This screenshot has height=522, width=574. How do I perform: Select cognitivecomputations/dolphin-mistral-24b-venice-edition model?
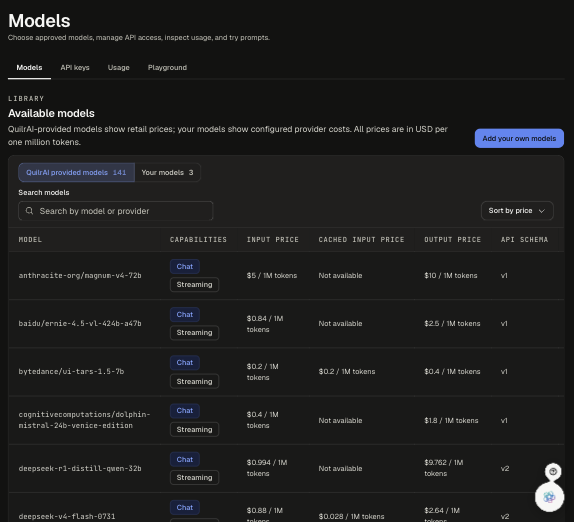[84, 420]
